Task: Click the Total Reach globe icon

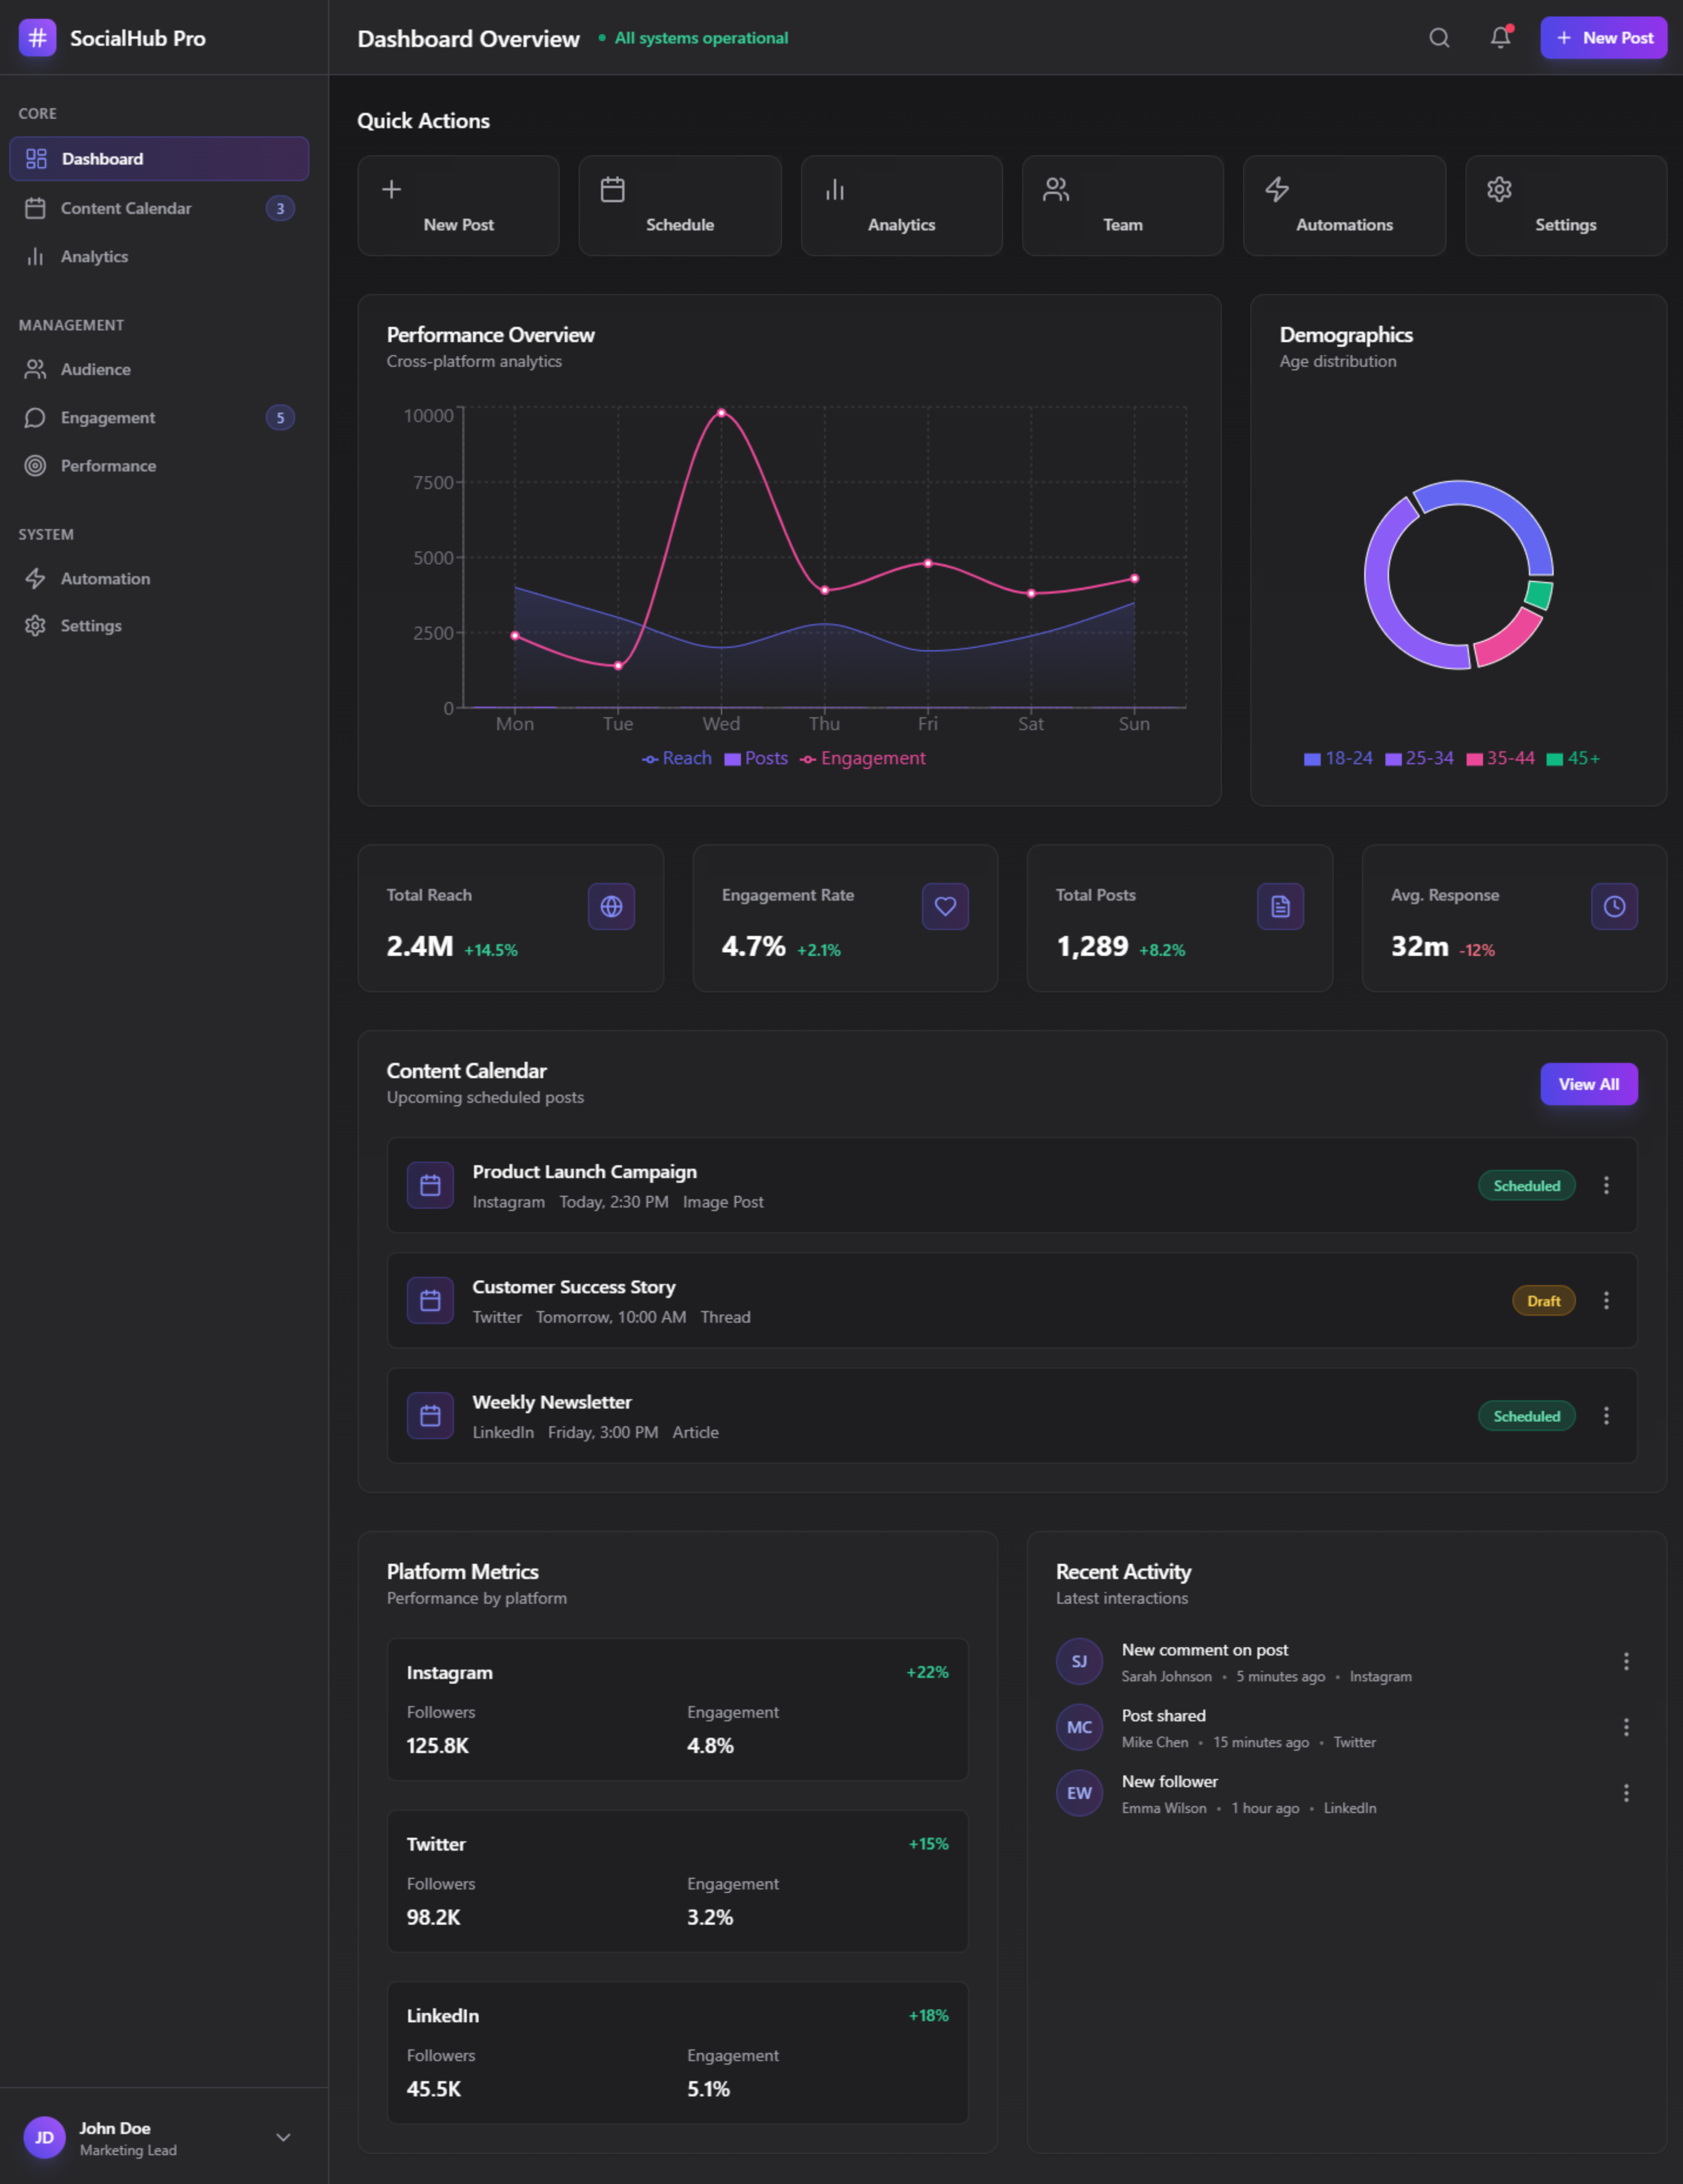Action: click(611, 906)
